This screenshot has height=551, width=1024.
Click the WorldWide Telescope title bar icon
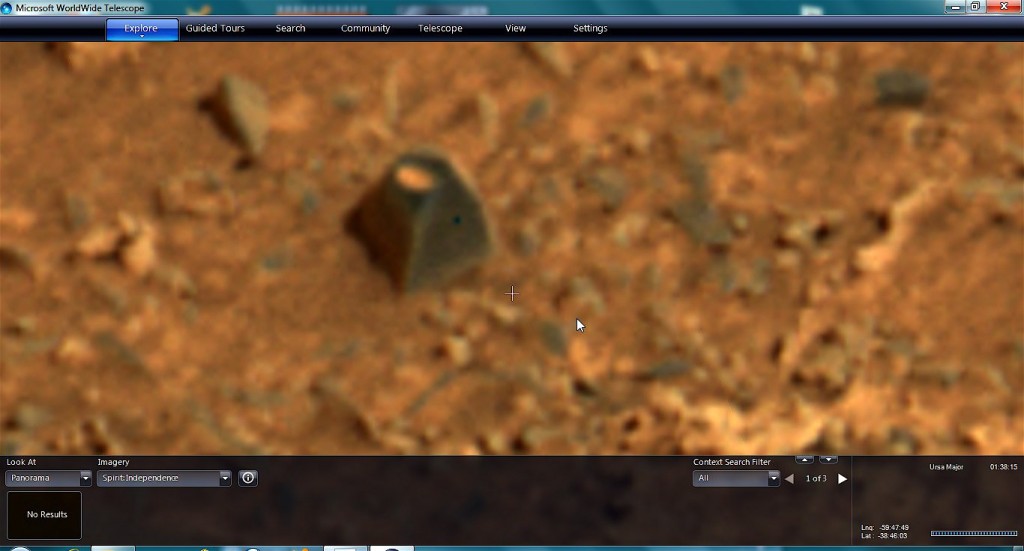[x=8, y=7]
